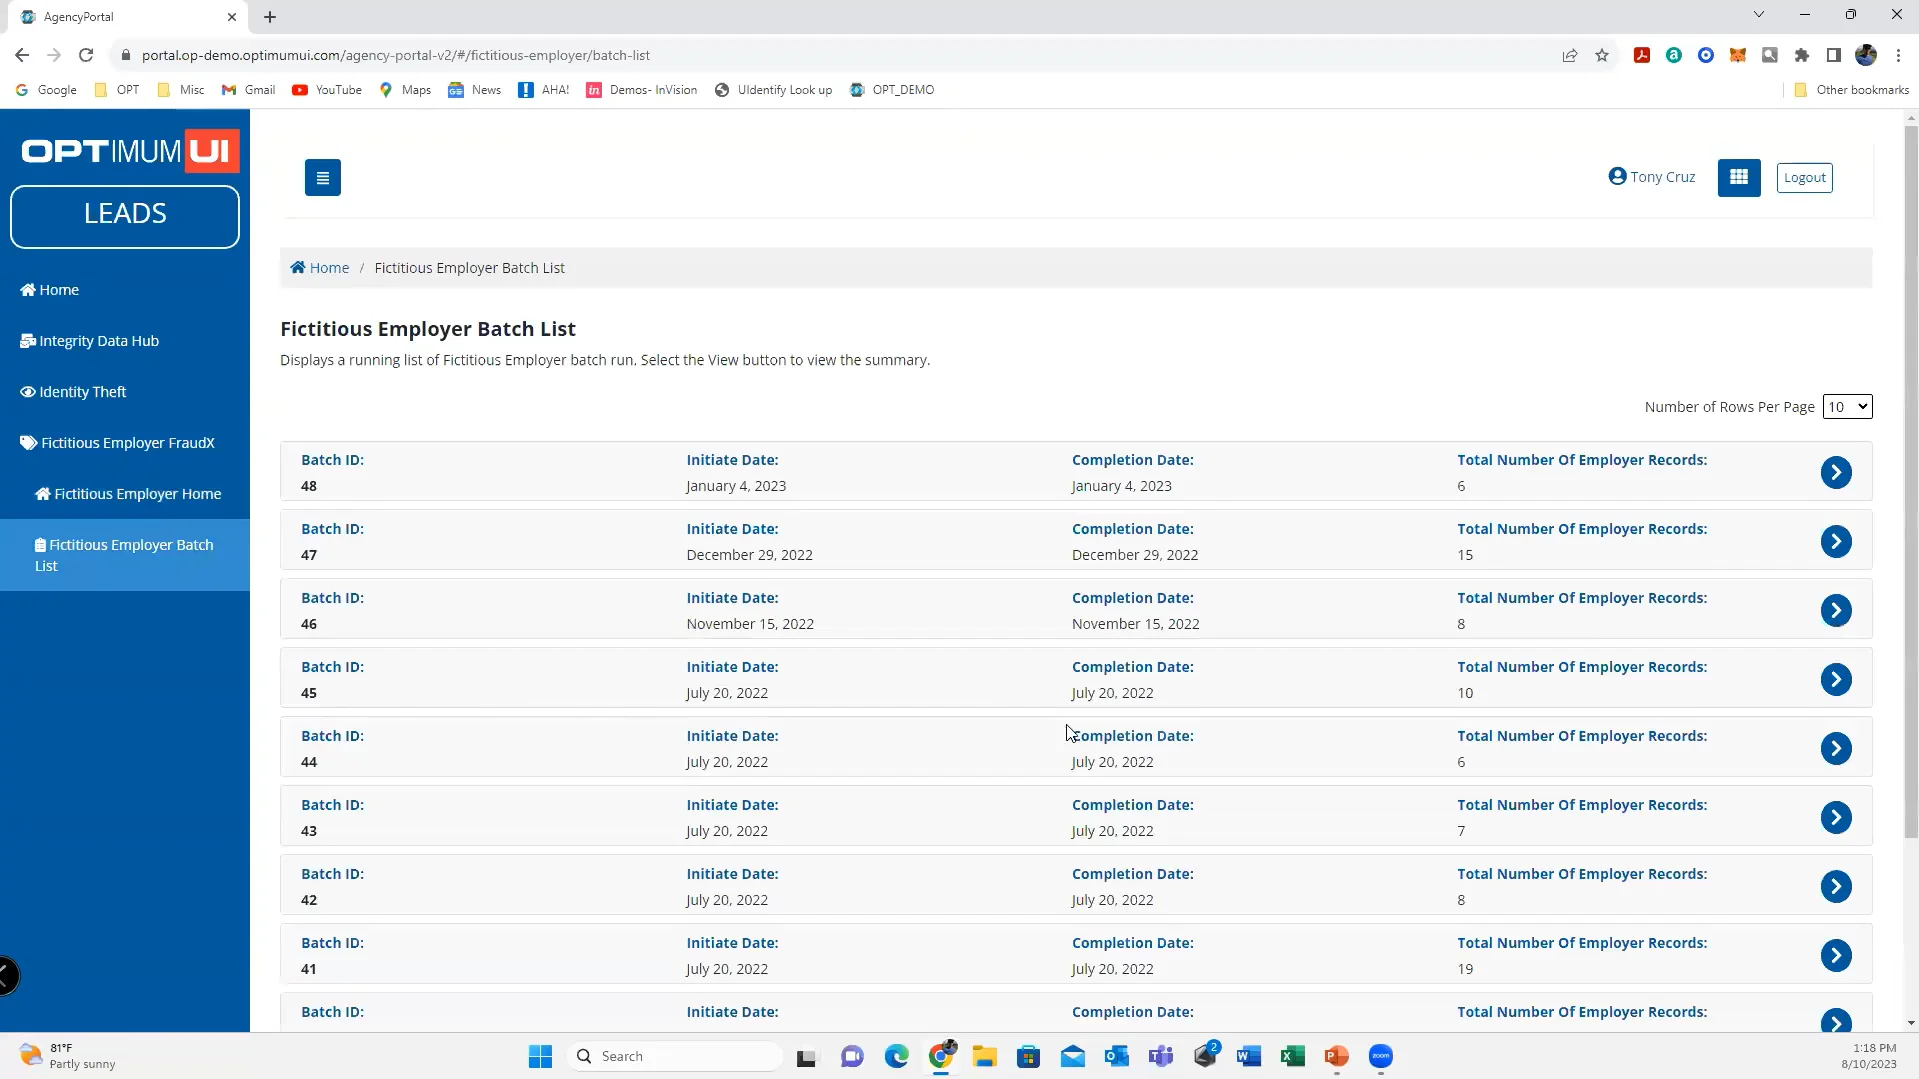Click Completion Date November 15, 2022
1919x1079 pixels.
pos(1135,624)
